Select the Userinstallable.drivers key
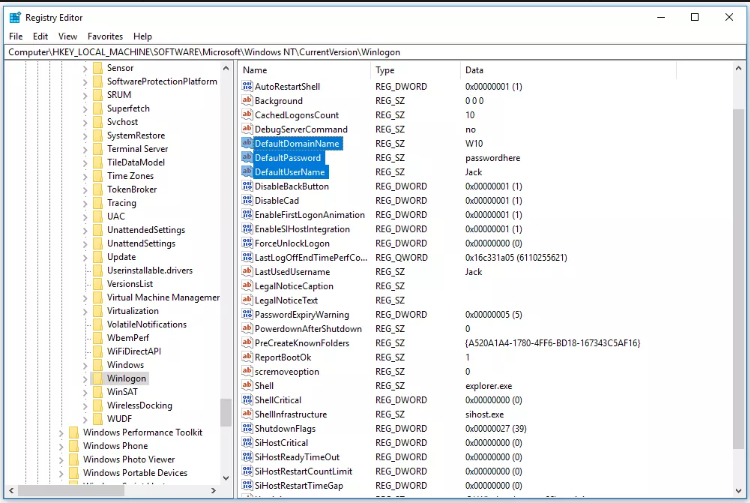The image size is (750, 503). click(x=150, y=270)
